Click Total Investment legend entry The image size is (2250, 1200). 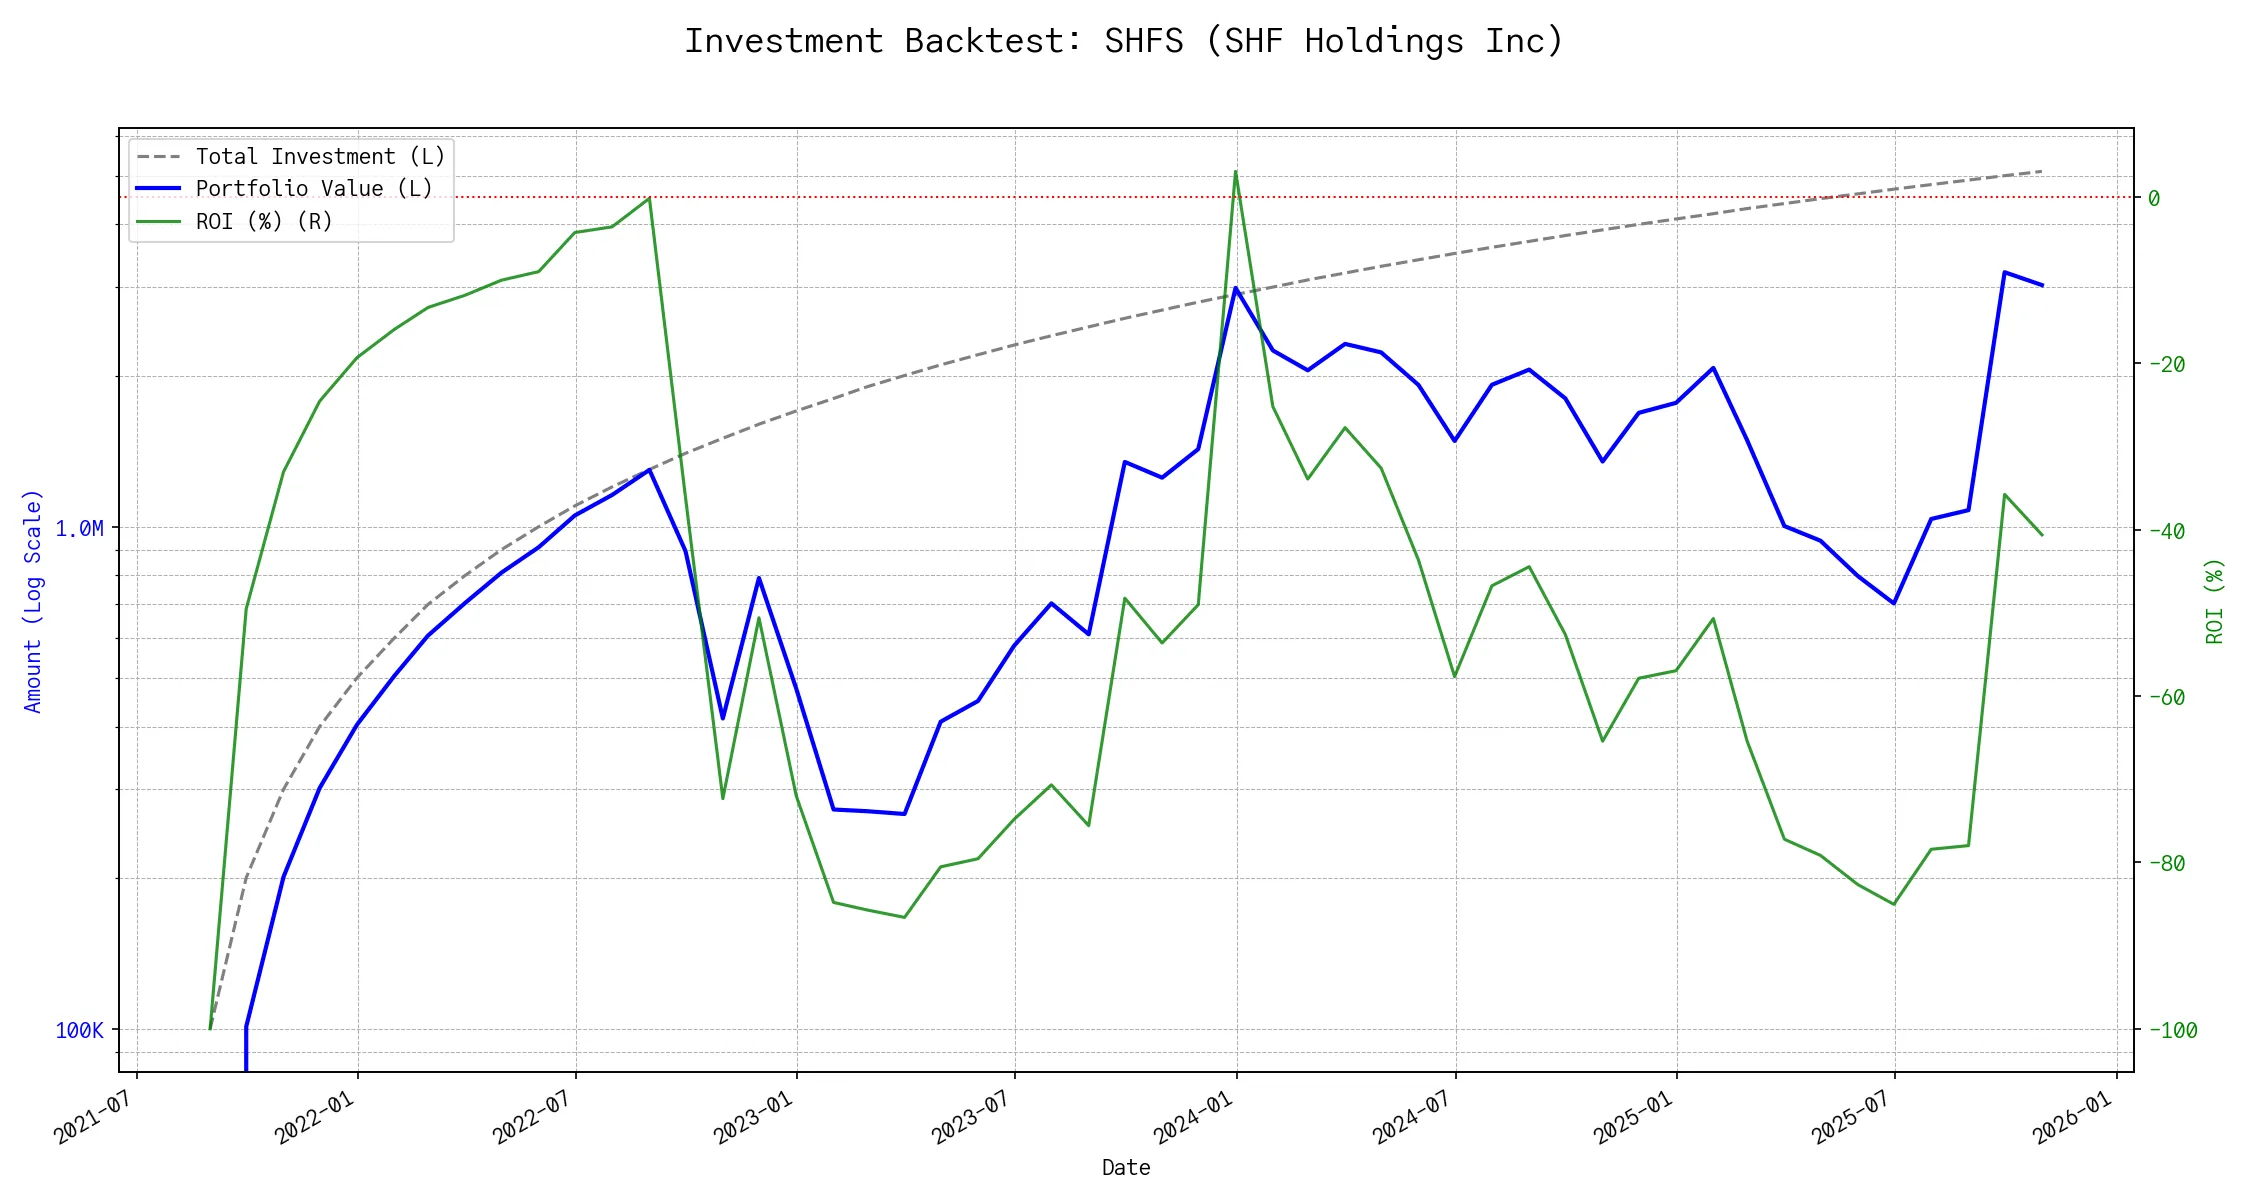pos(320,157)
